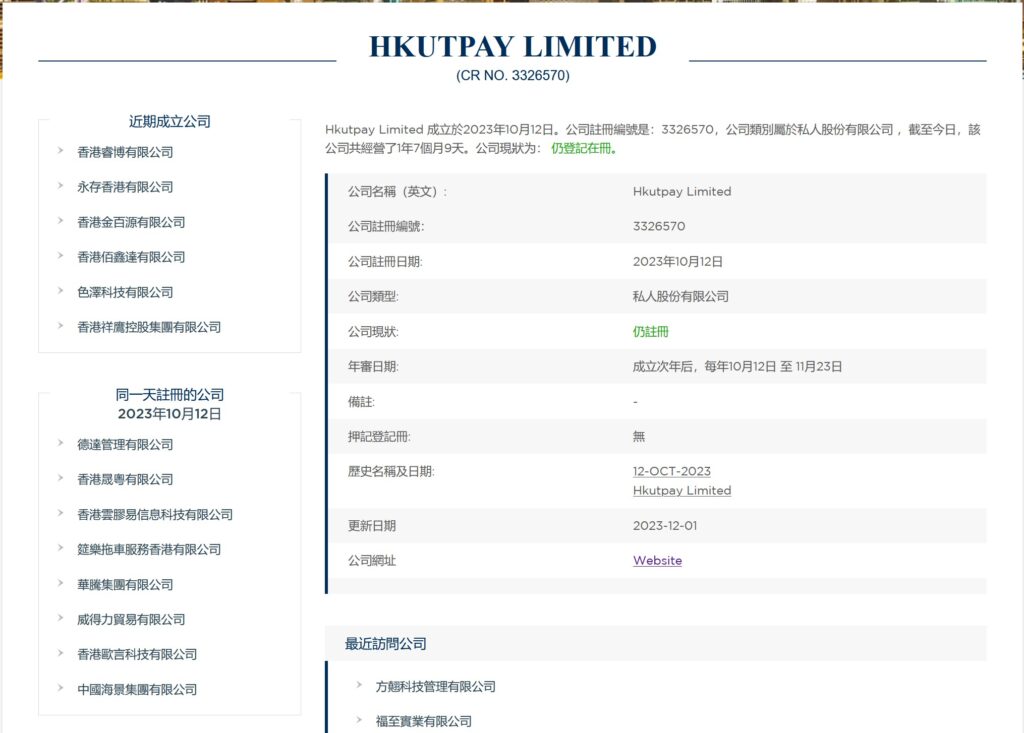1024x733 pixels.
Task: Click the 押記登記冊 value 無
Action: click(639, 436)
